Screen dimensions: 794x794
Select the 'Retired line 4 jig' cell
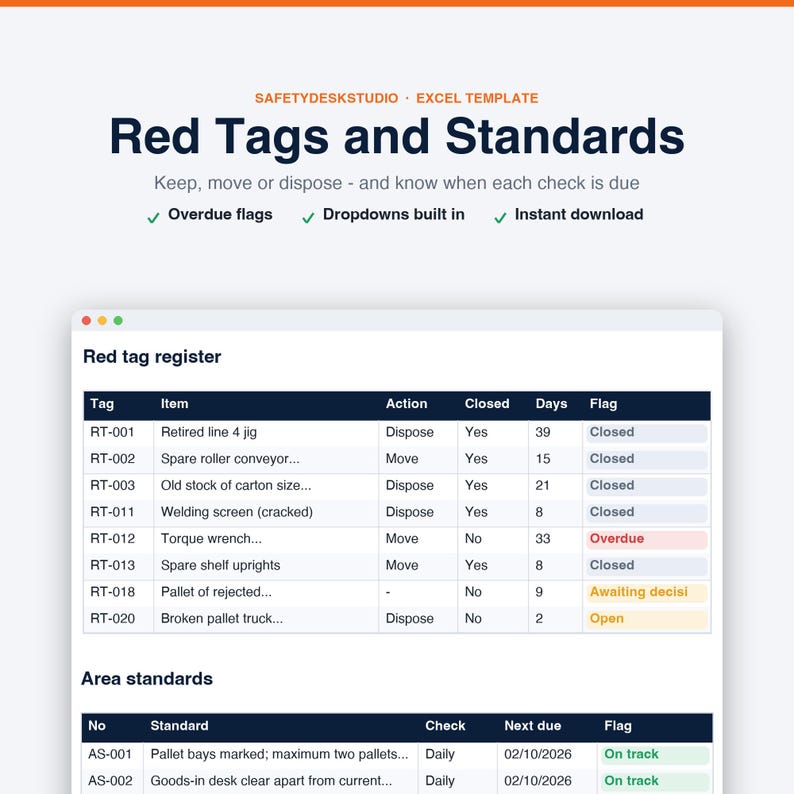click(x=266, y=432)
